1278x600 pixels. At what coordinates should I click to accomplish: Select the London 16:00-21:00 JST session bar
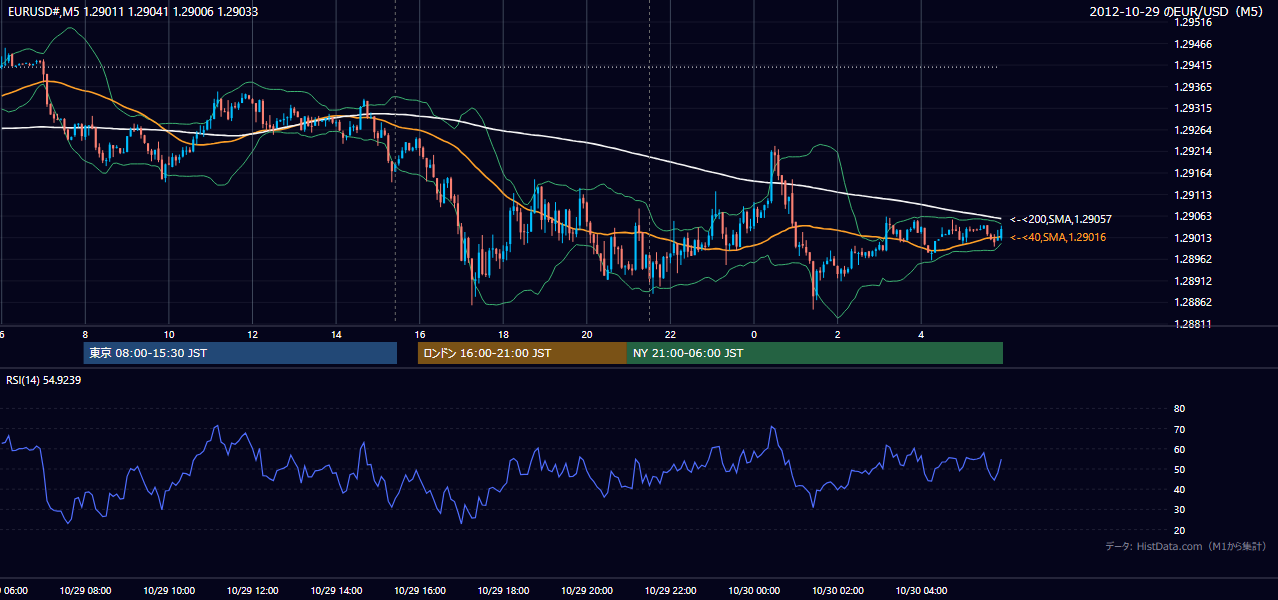(x=522, y=353)
